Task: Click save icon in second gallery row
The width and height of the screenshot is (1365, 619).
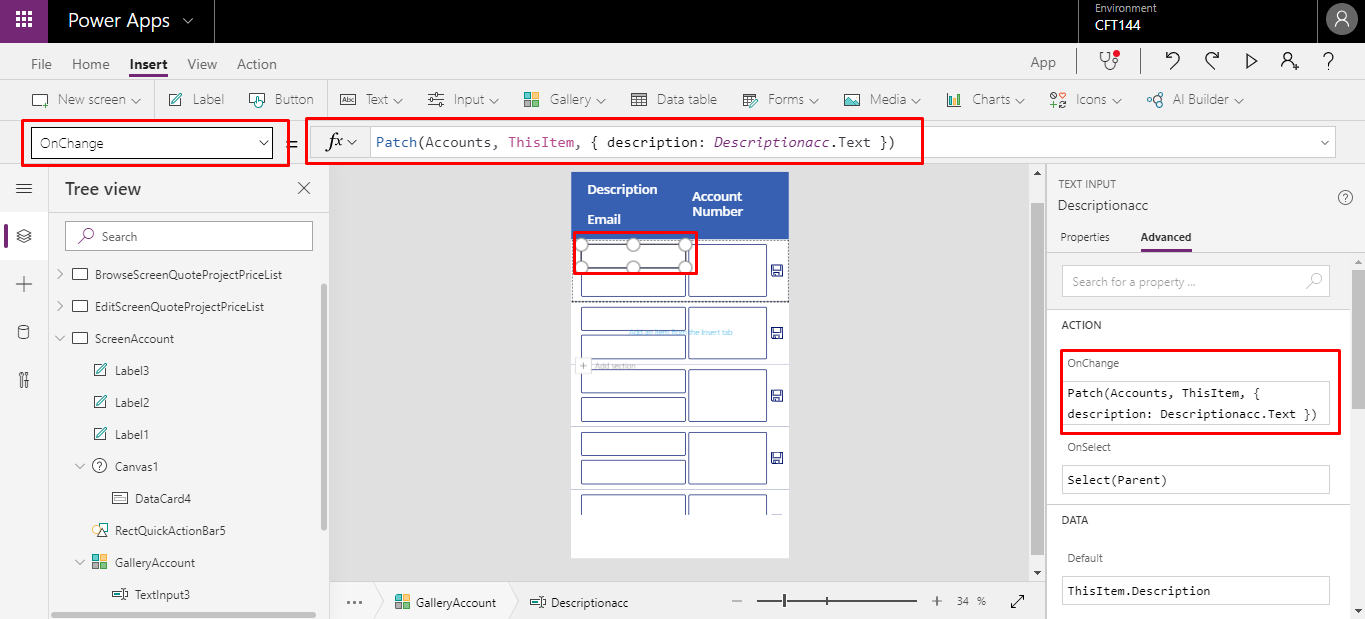Action: click(777, 333)
